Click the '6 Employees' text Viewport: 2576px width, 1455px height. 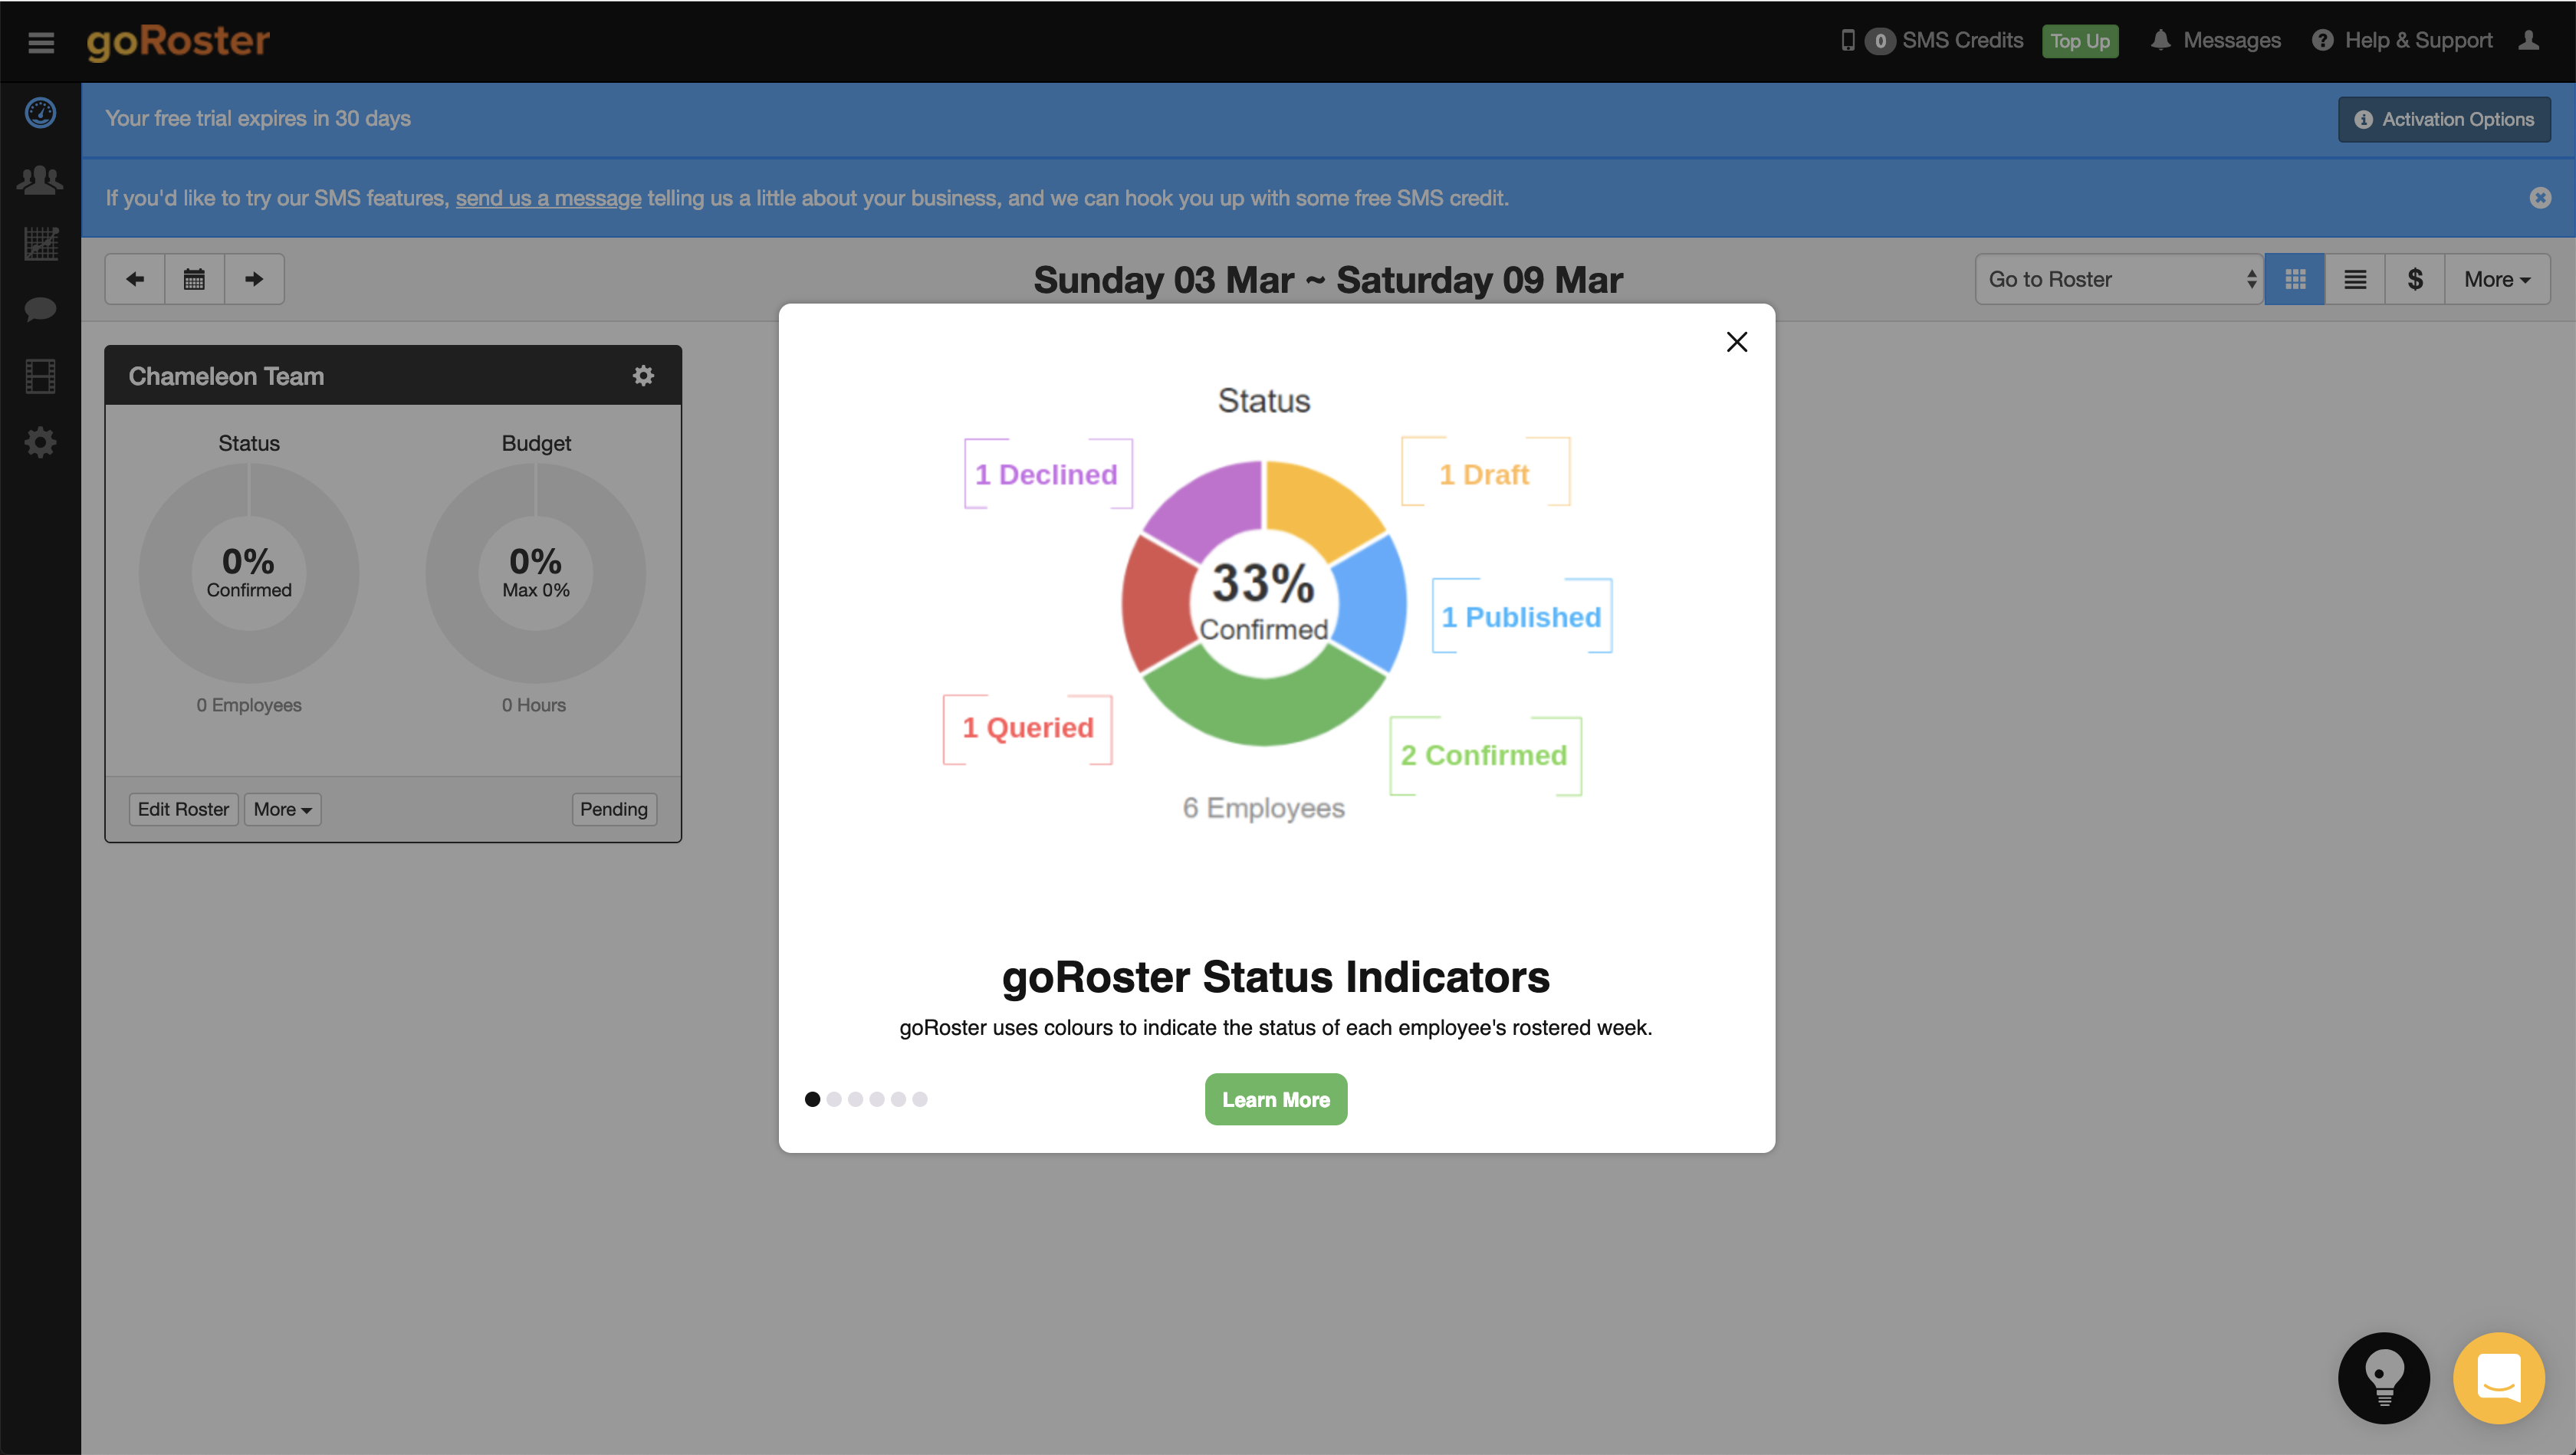point(1263,808)
